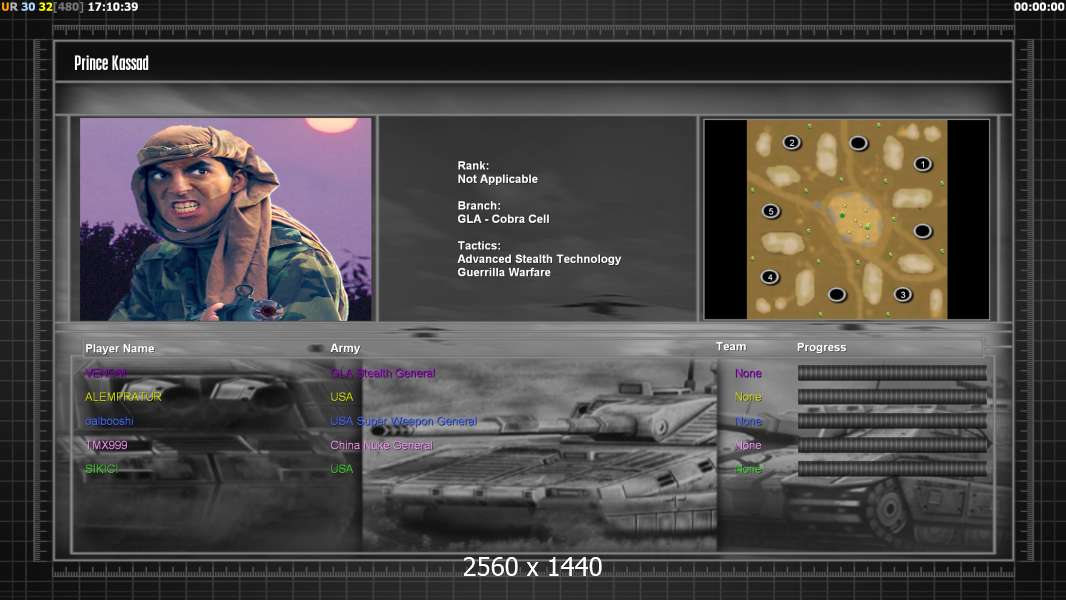Screen dimensions: 1066x600
Task: Select player name TMX999
Action: tap(106, 445)
